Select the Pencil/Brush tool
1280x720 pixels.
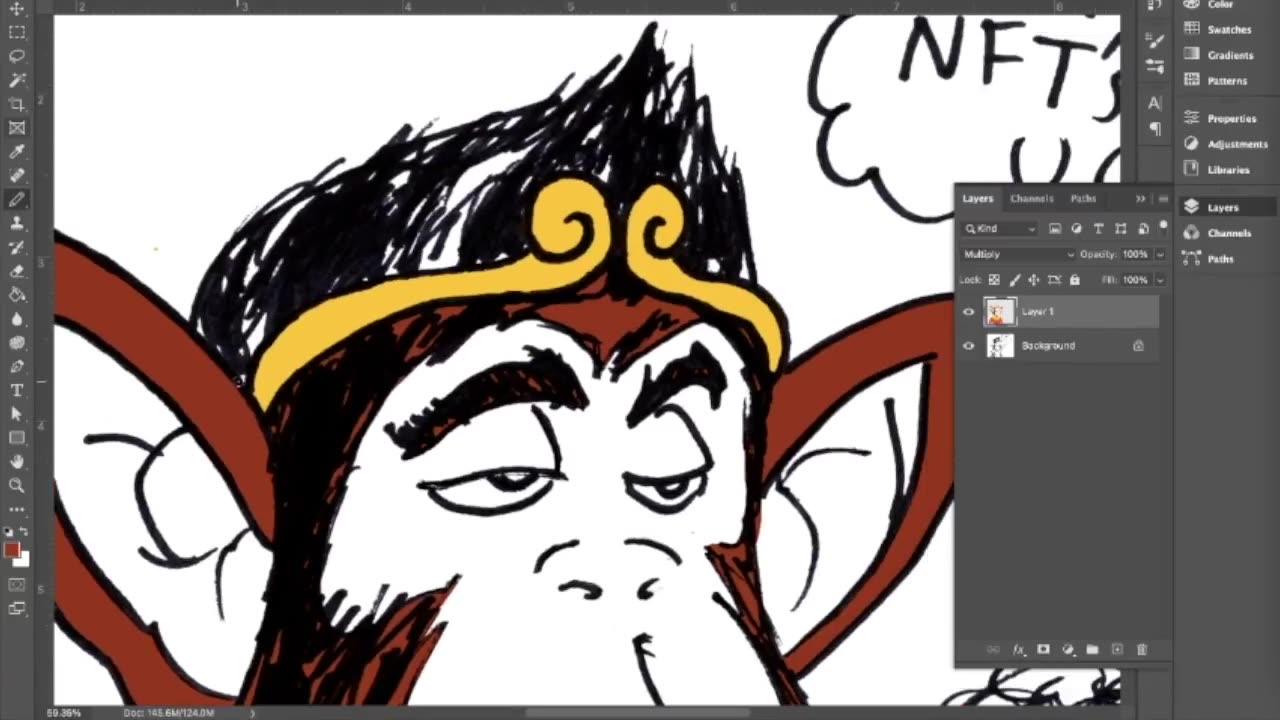(x=17, y=200)
